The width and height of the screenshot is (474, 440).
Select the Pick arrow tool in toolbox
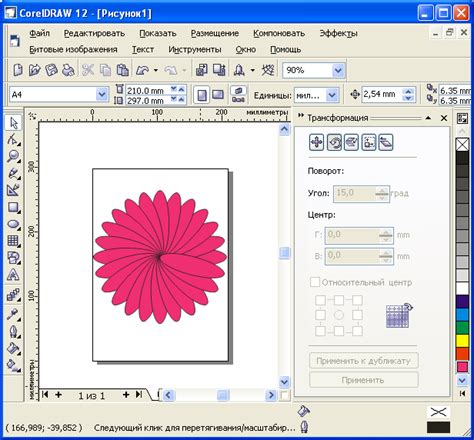(x=13, y=123)
